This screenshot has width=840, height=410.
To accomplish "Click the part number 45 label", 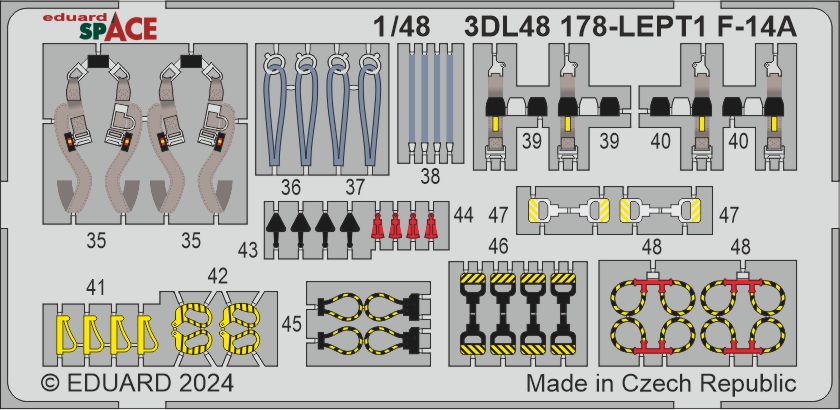I will (x=291, y=321).
